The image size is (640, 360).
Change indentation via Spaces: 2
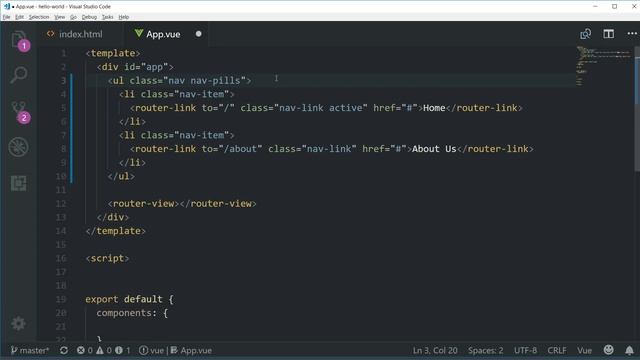(485, 350)
